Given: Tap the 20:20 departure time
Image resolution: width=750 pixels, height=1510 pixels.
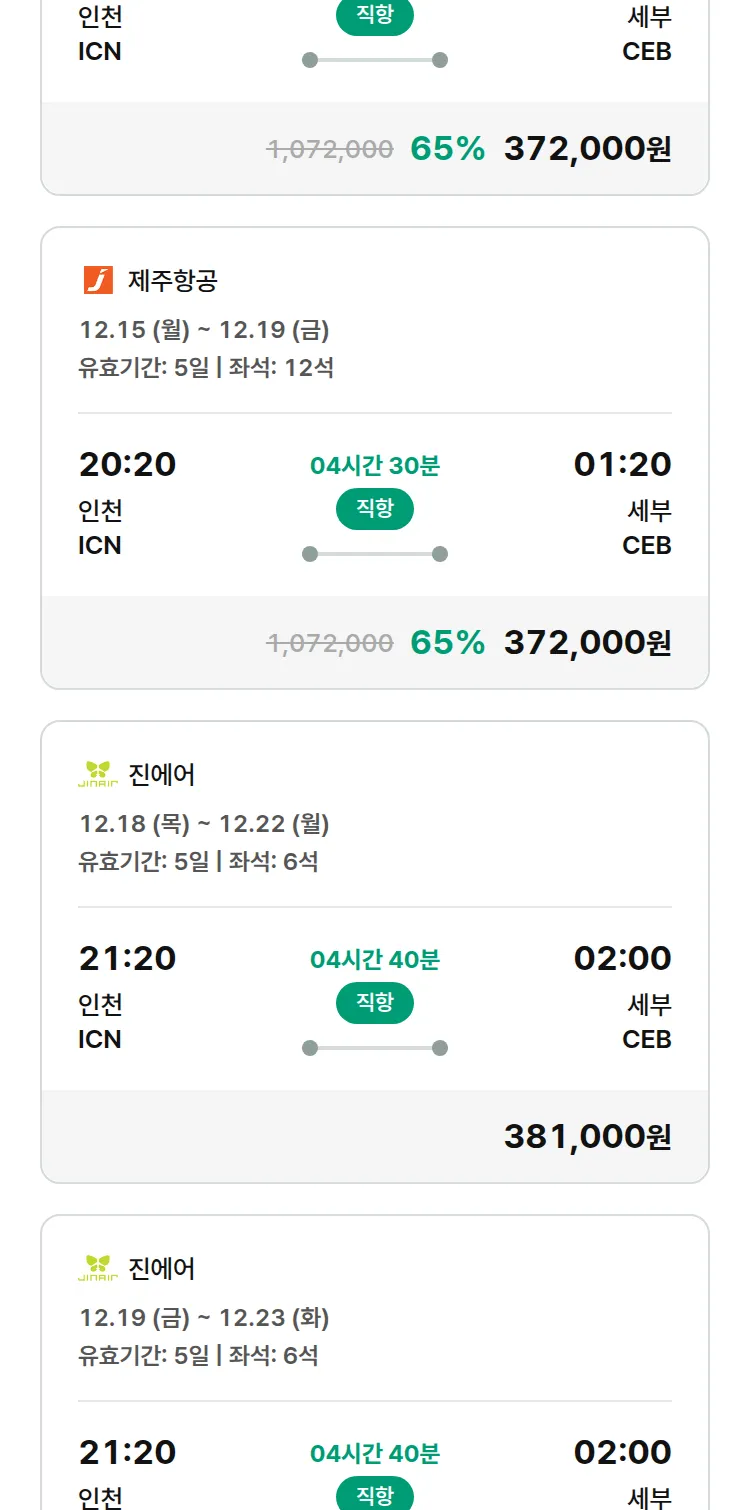Looking at the screenshot, I should pyautogui.click(x=127, y=464).
